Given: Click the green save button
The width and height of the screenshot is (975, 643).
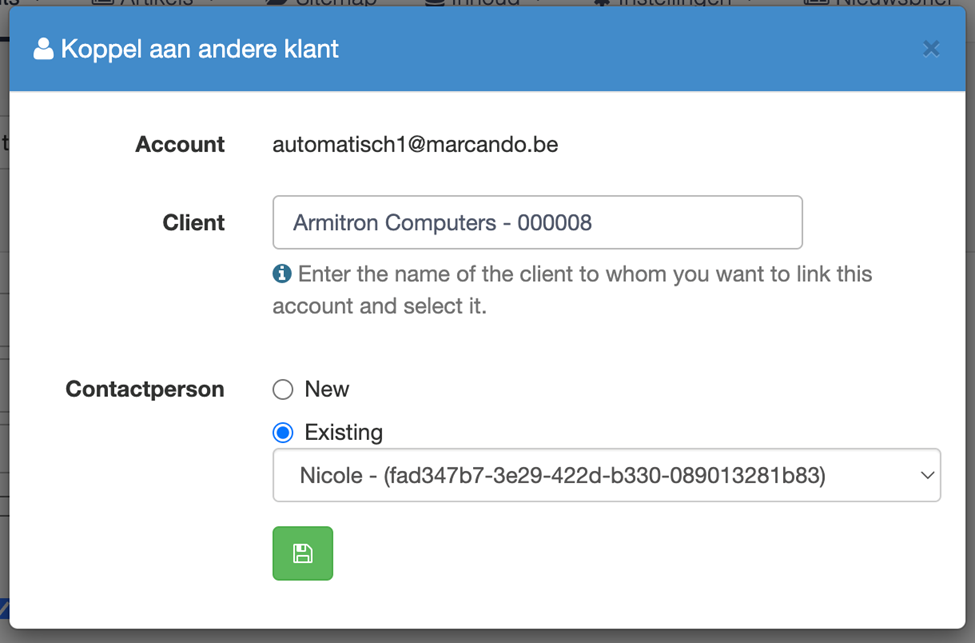Looking at the screenshot, I should (302, 553).
